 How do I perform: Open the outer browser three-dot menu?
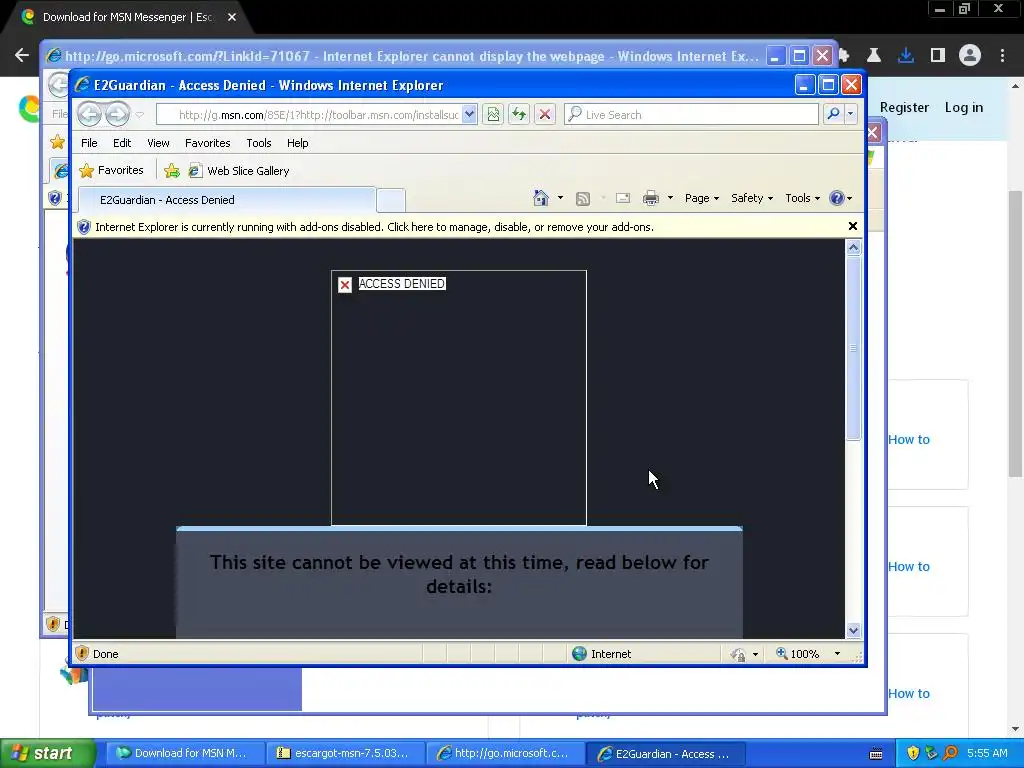[x=1002, y=56]
